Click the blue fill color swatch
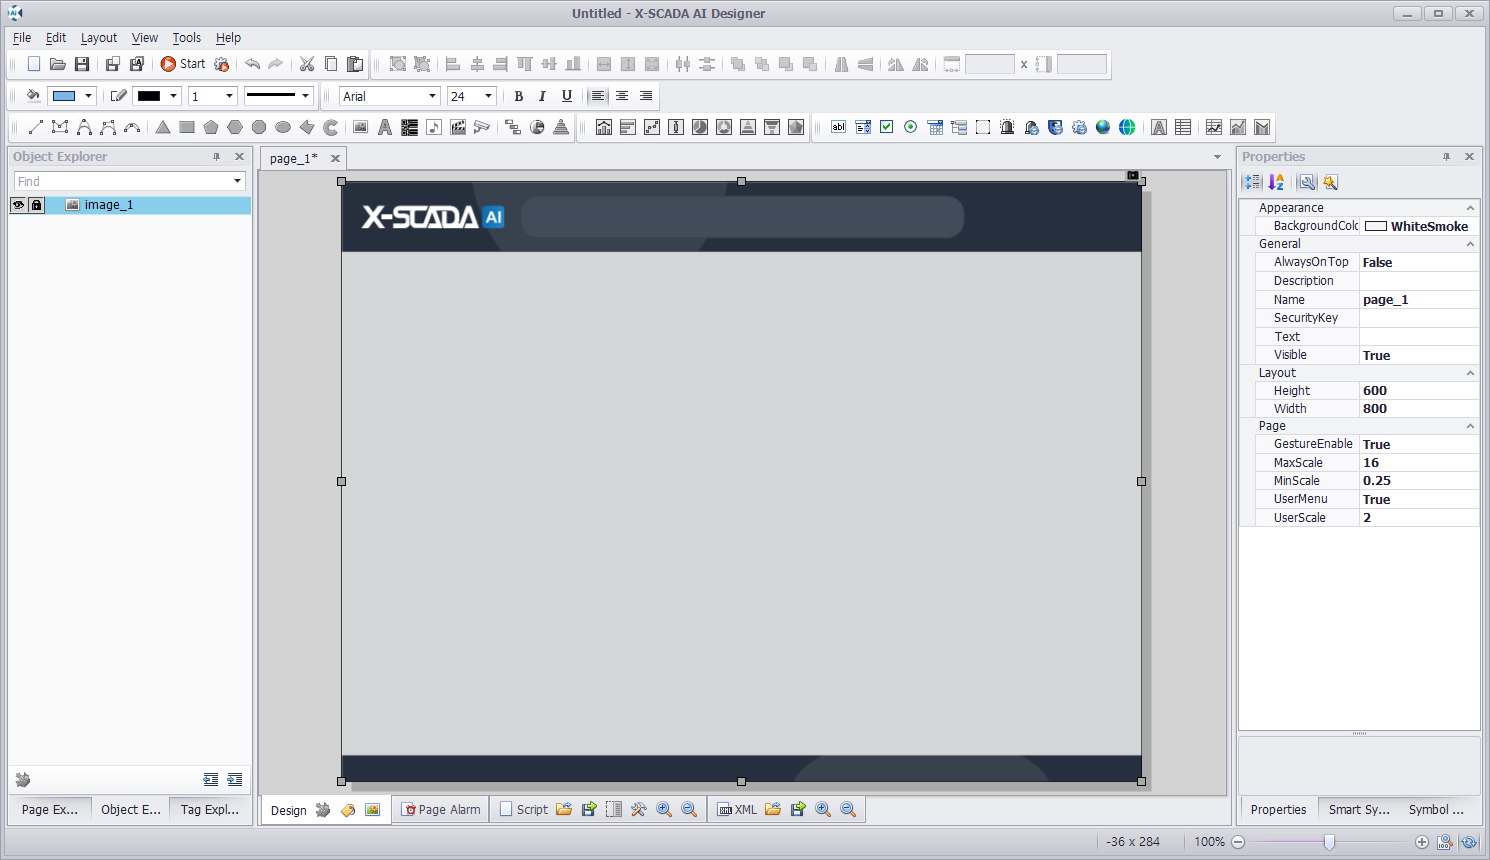 (x=64, y=96)
